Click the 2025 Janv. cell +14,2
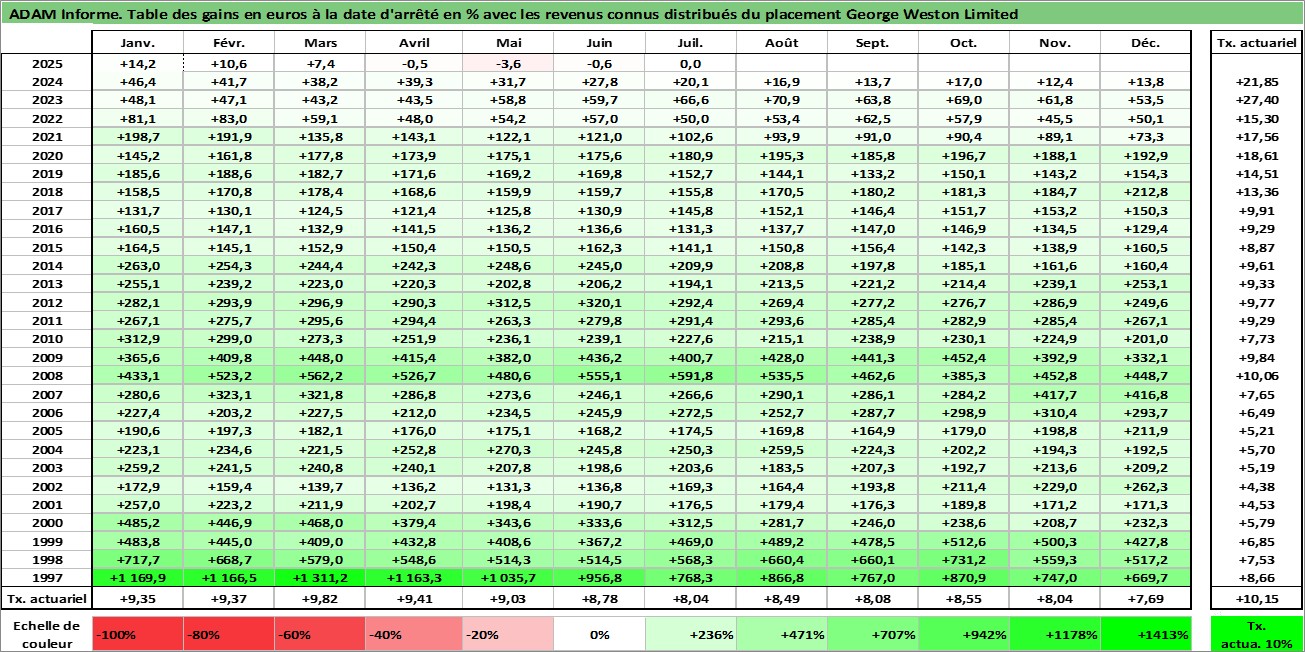 137,63
